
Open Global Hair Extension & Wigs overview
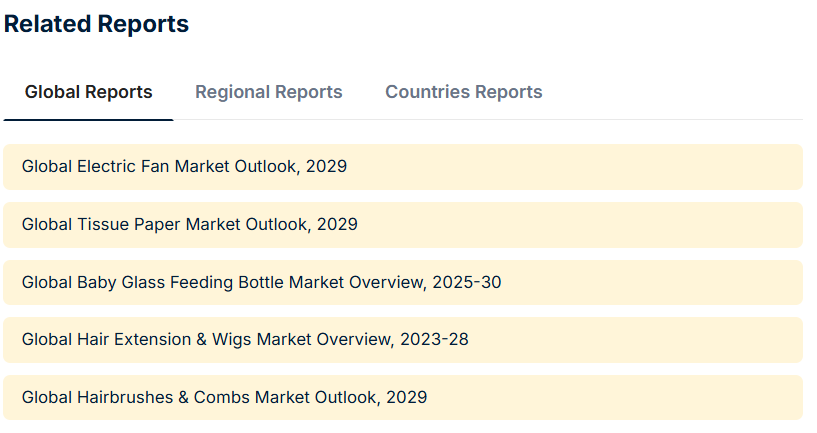[245, 340]
